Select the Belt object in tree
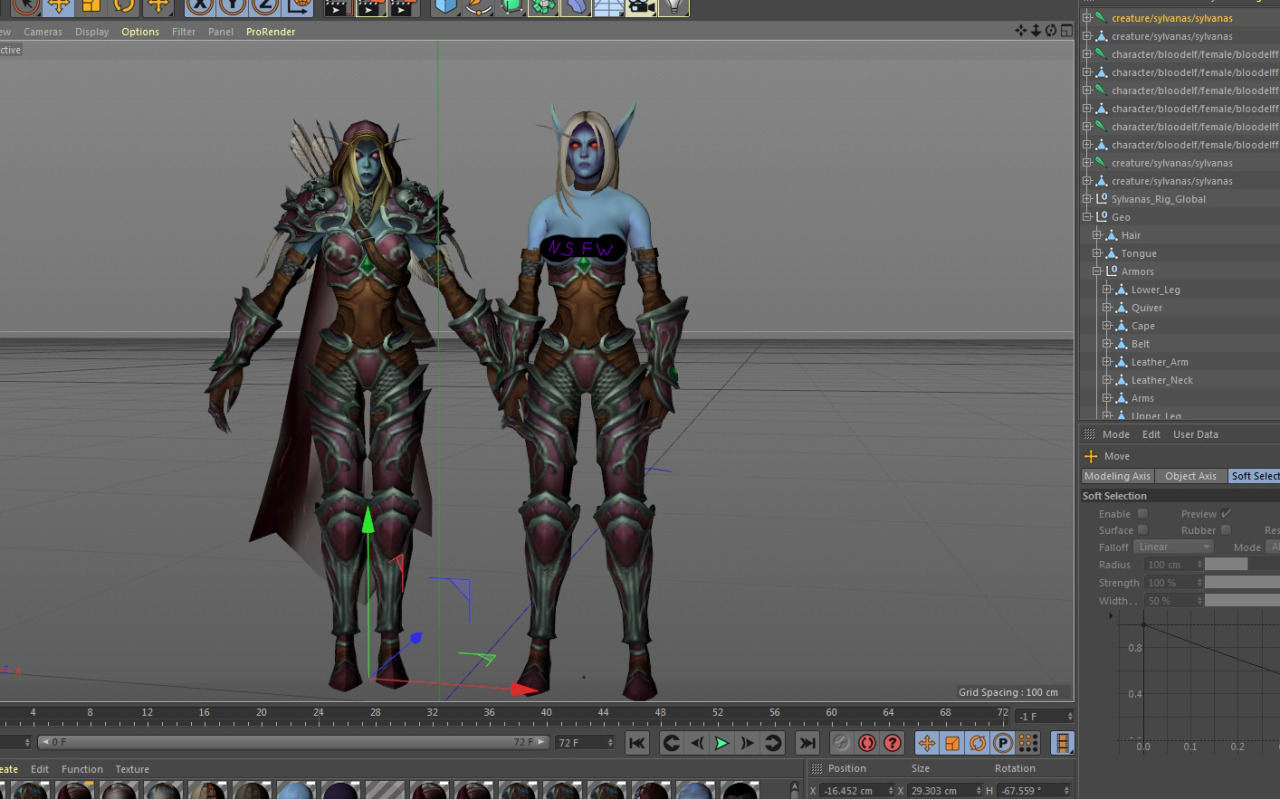This screenshot has height=799, width=1280. [1140, 343]
